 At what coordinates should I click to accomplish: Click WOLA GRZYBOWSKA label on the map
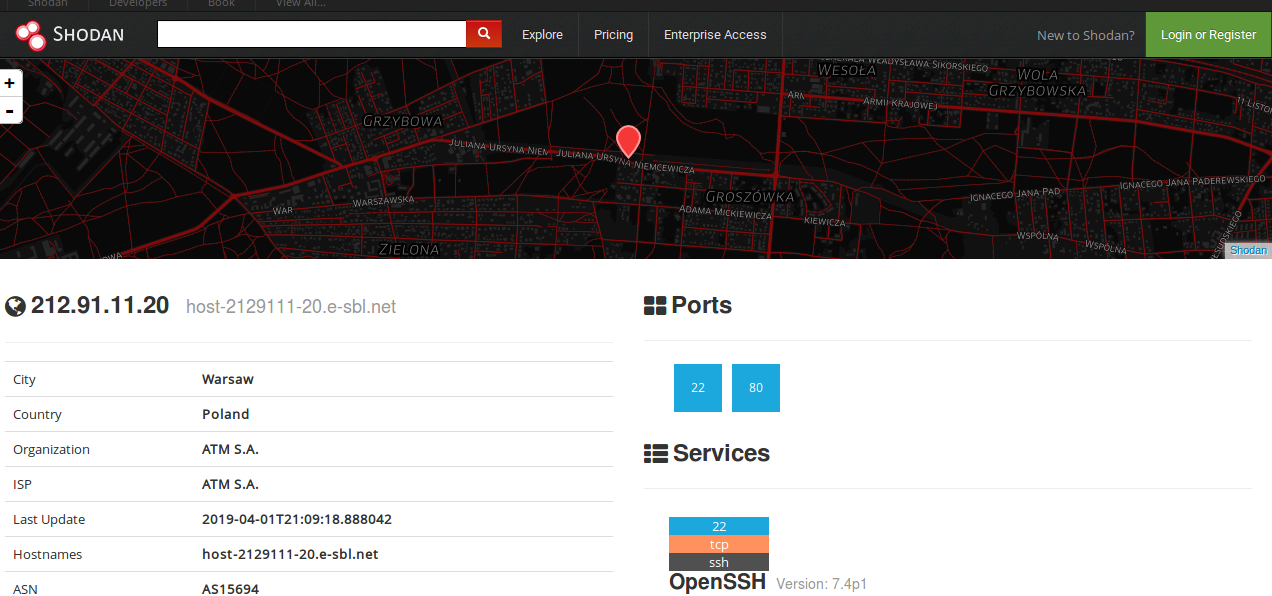pyautogui.click(x=1037, y=82)
